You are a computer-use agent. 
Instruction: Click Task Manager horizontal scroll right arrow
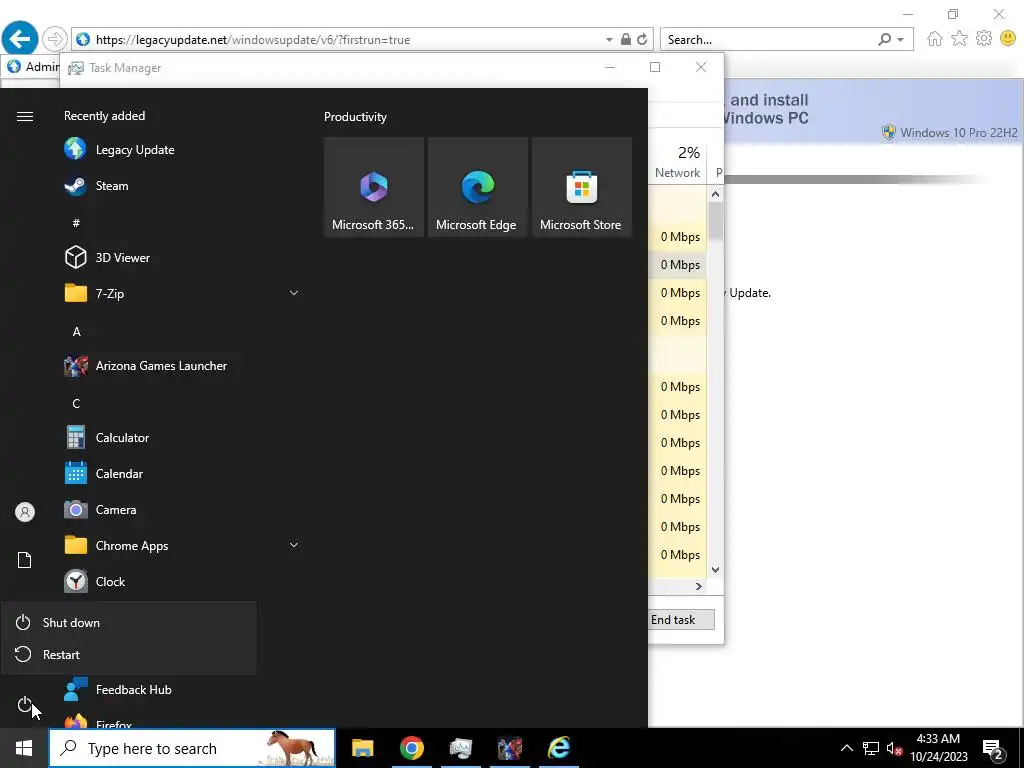click(699, 586)
